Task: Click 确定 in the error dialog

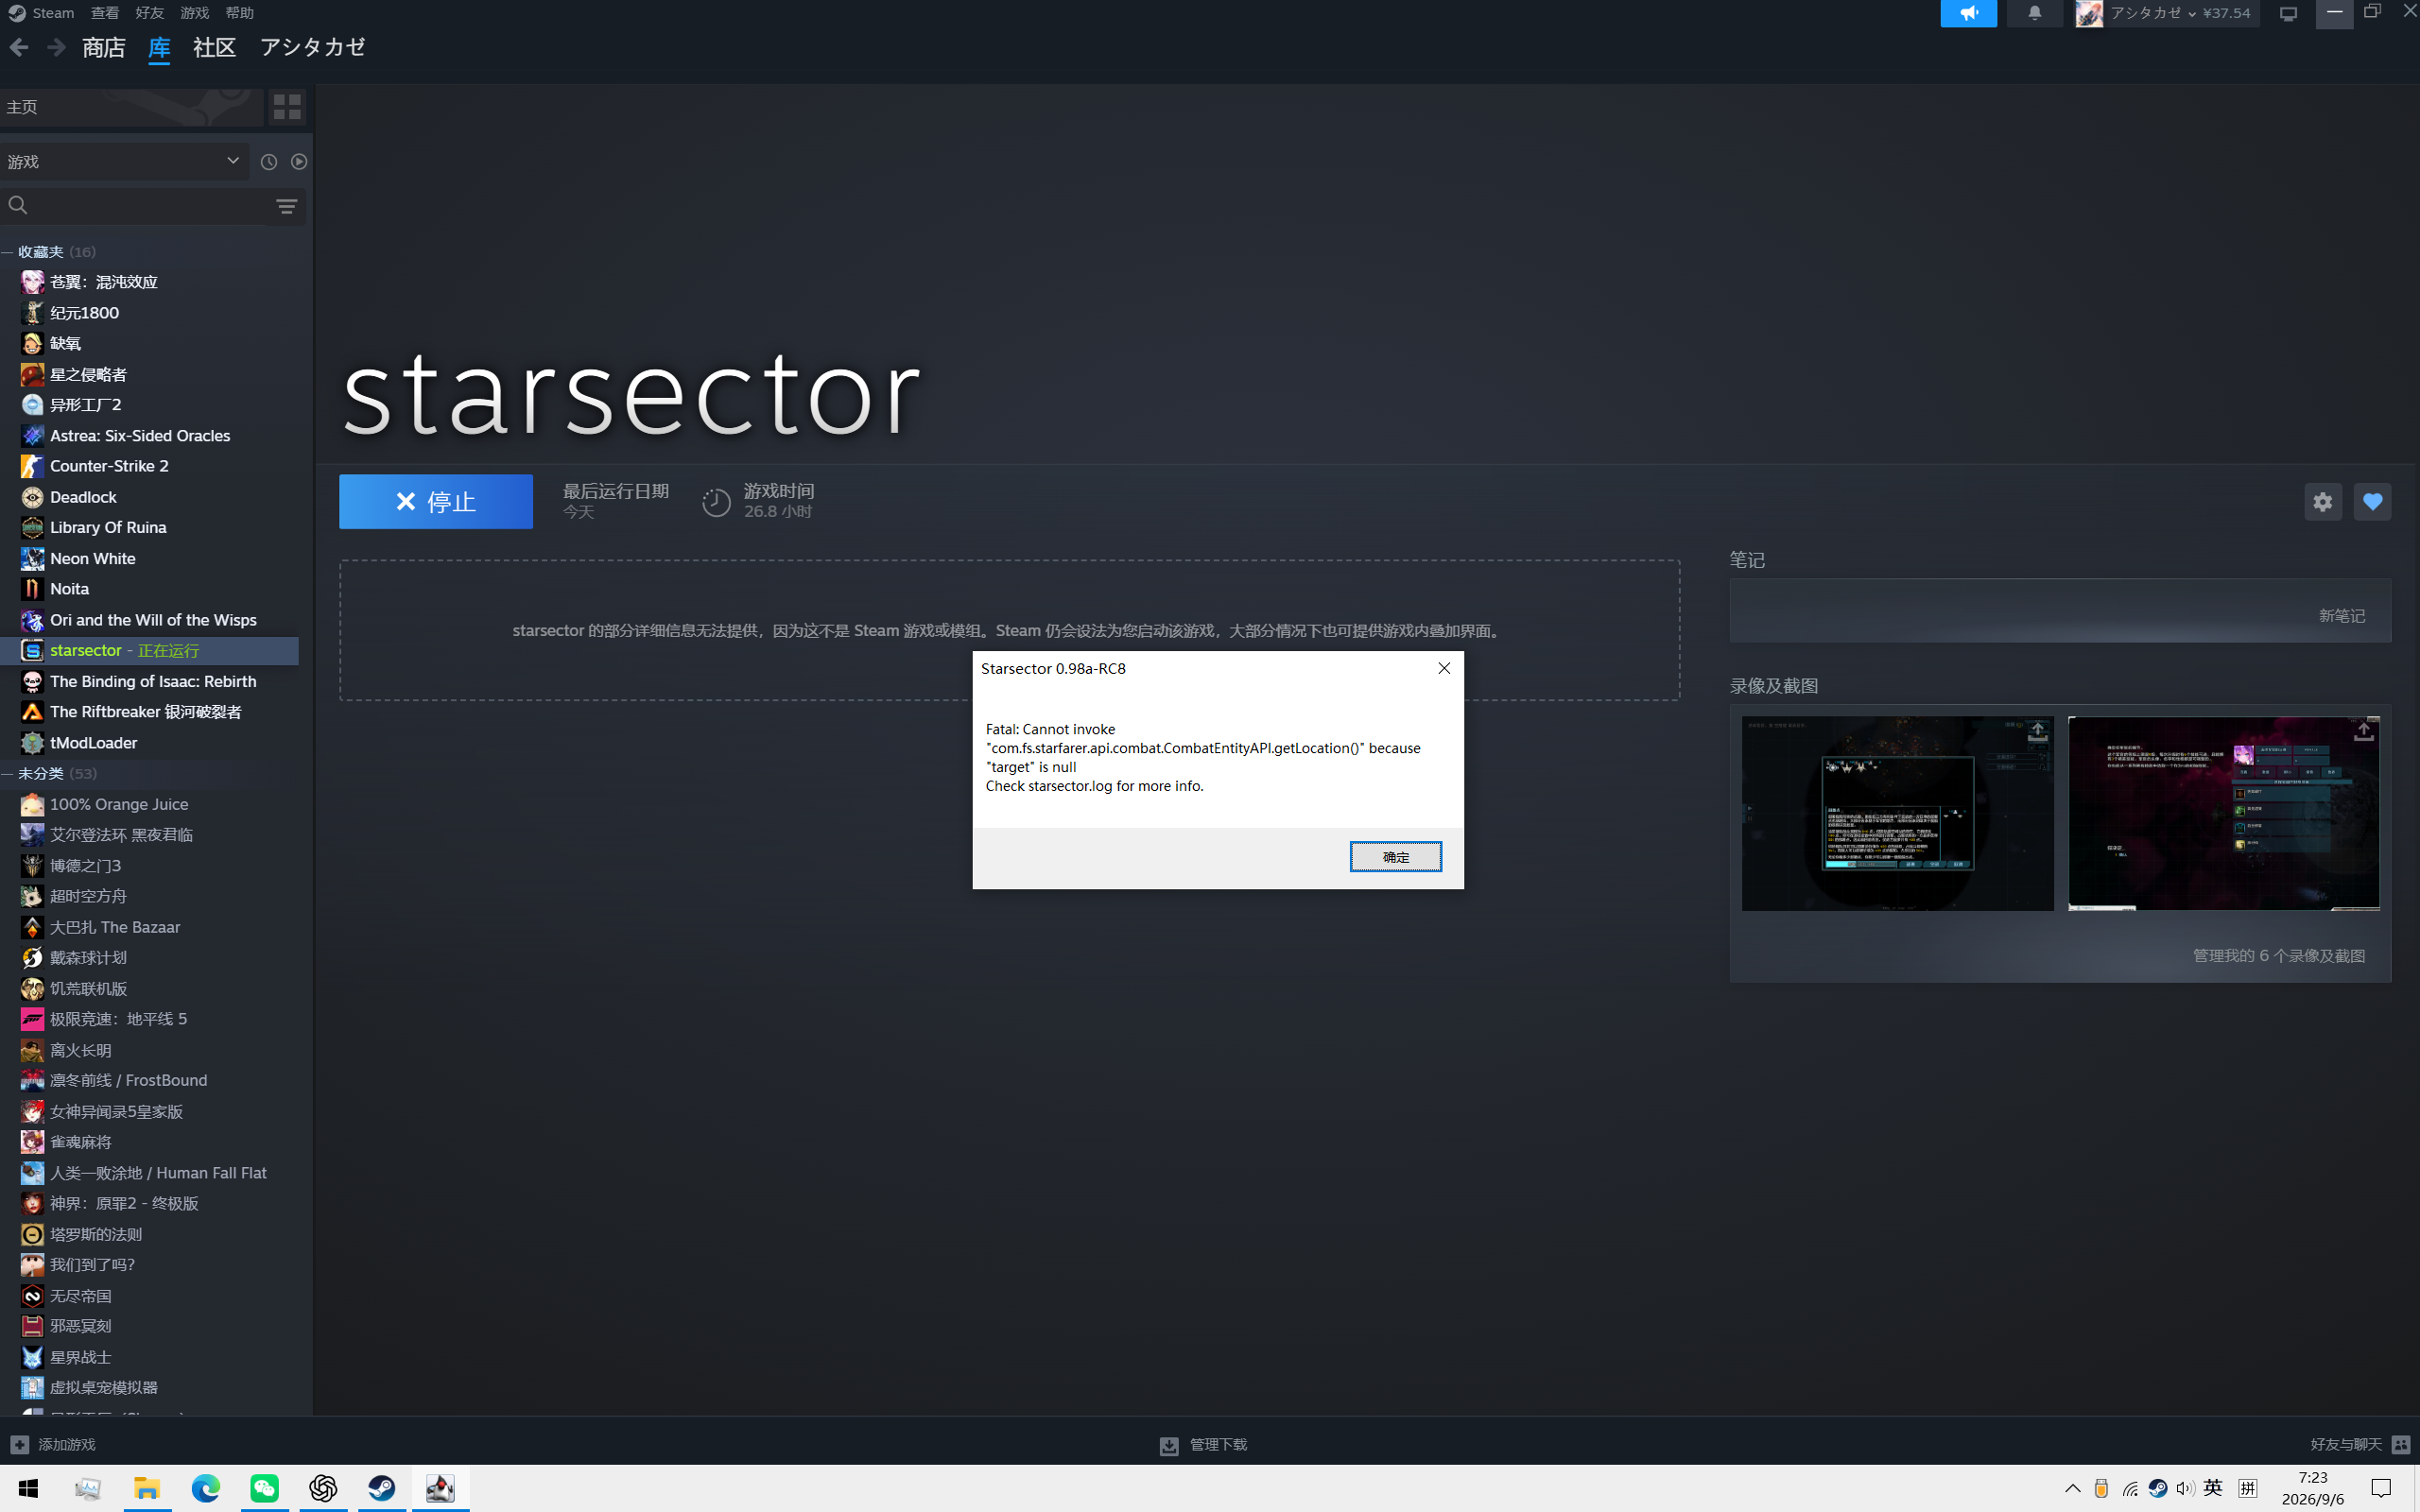Action: point(1395,857)
